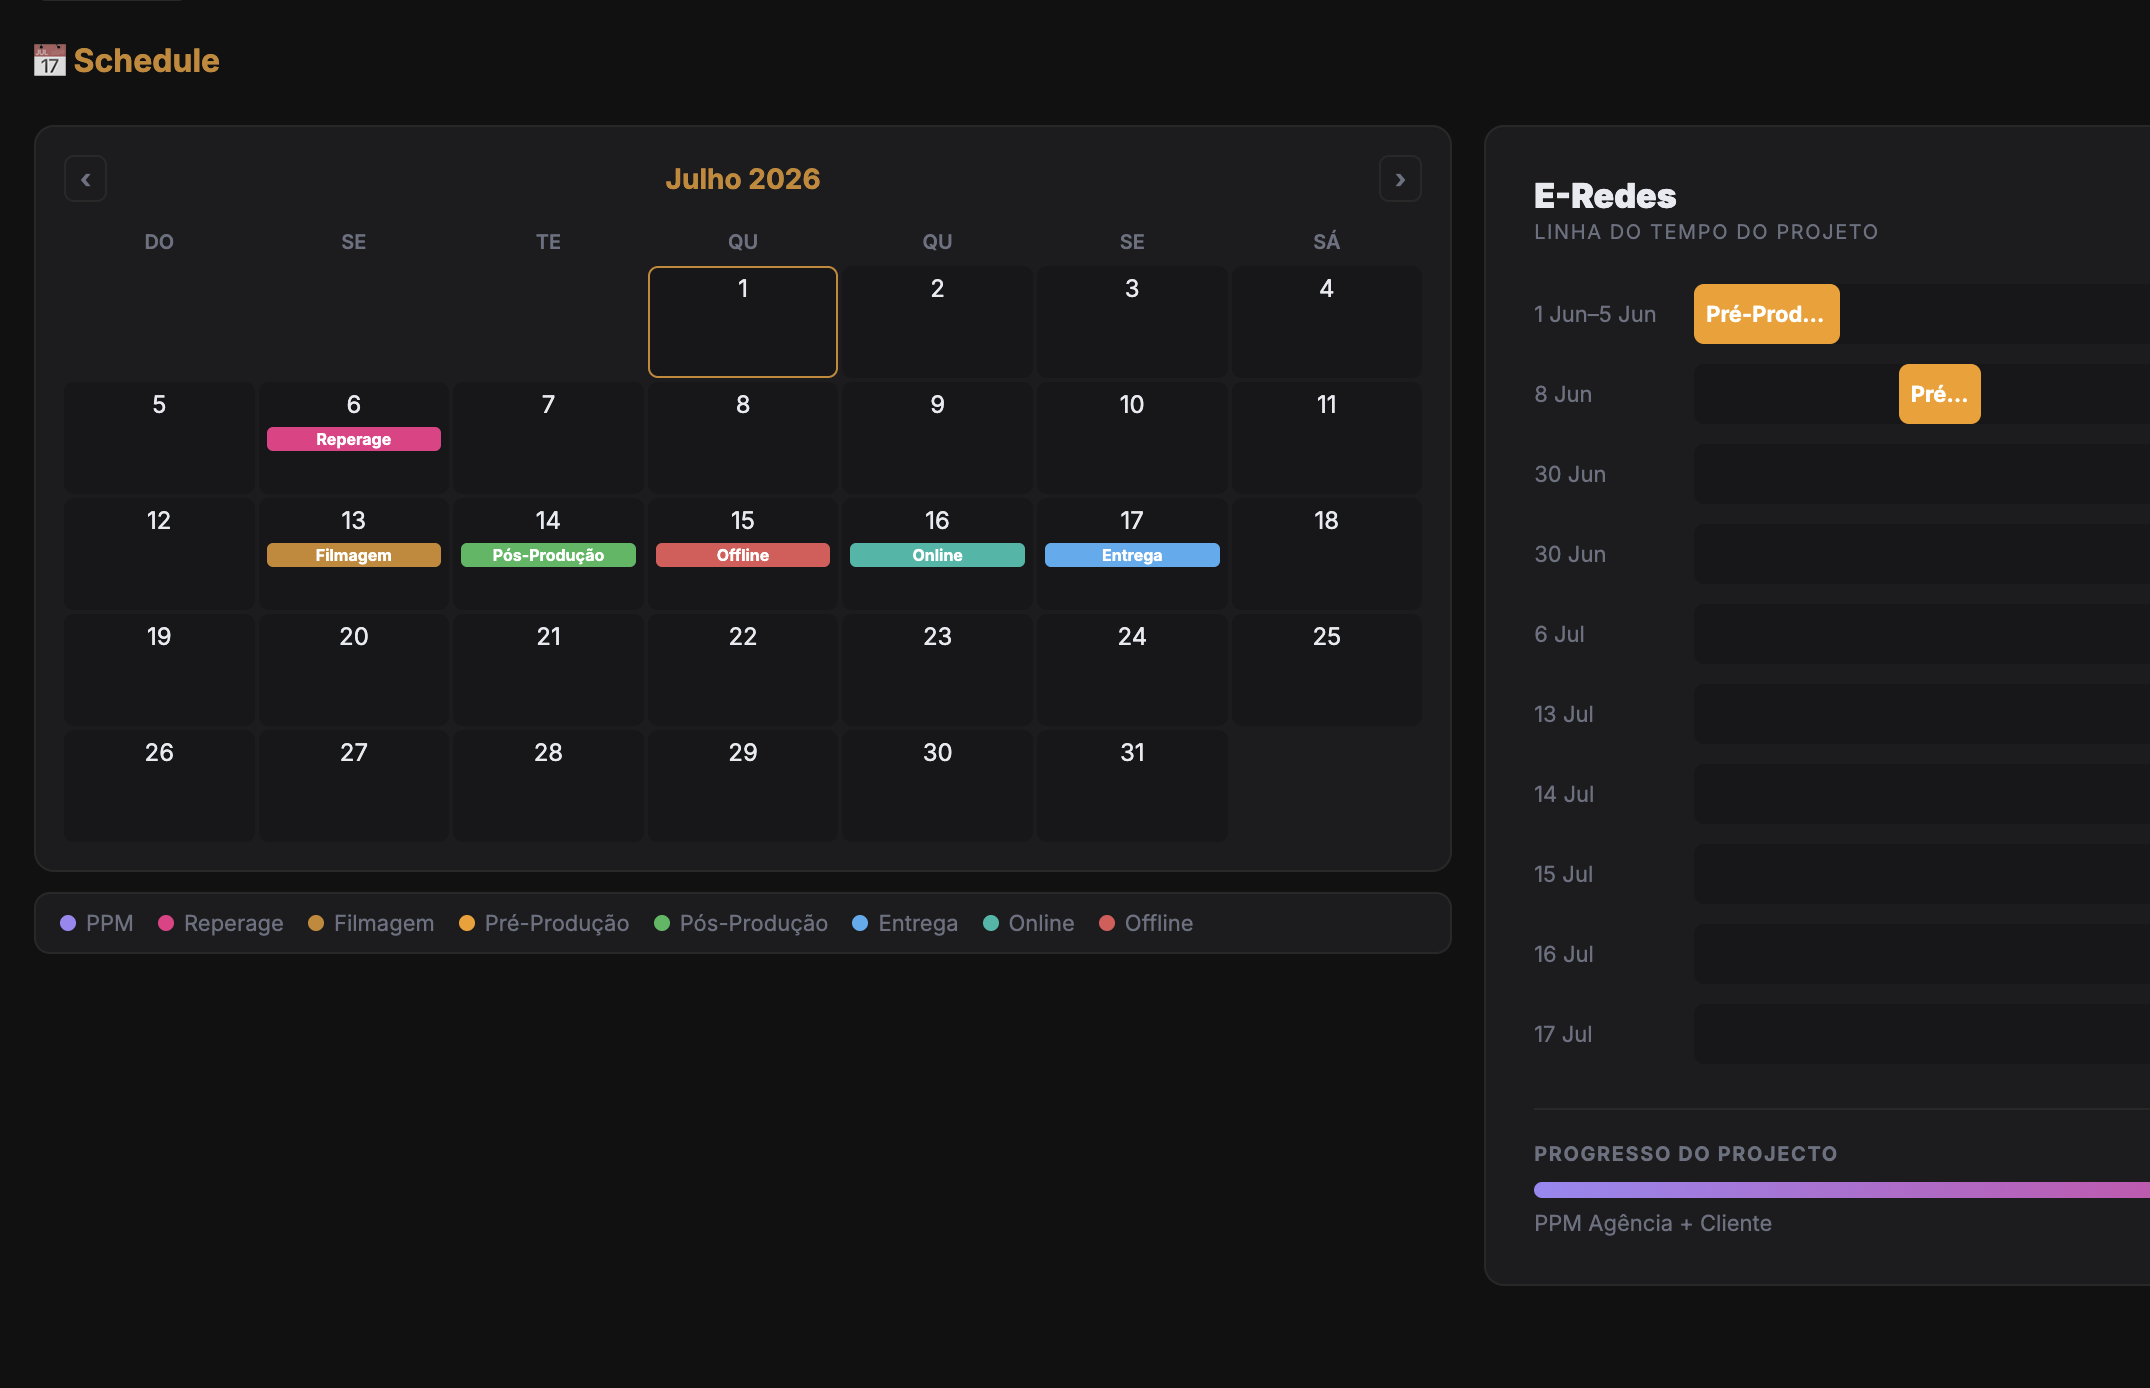The height and width of the screenshot is (1388, 2150).
Task: Go to next month arrow
Action: (1400, 180)
